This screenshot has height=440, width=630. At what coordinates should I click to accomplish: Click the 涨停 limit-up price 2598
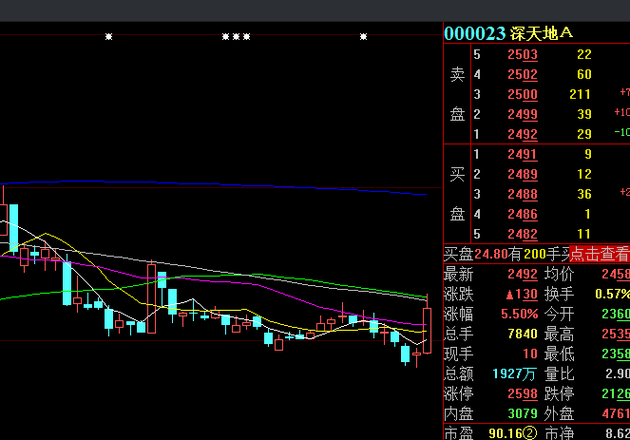pyautogui.click(x=522, y=394)
